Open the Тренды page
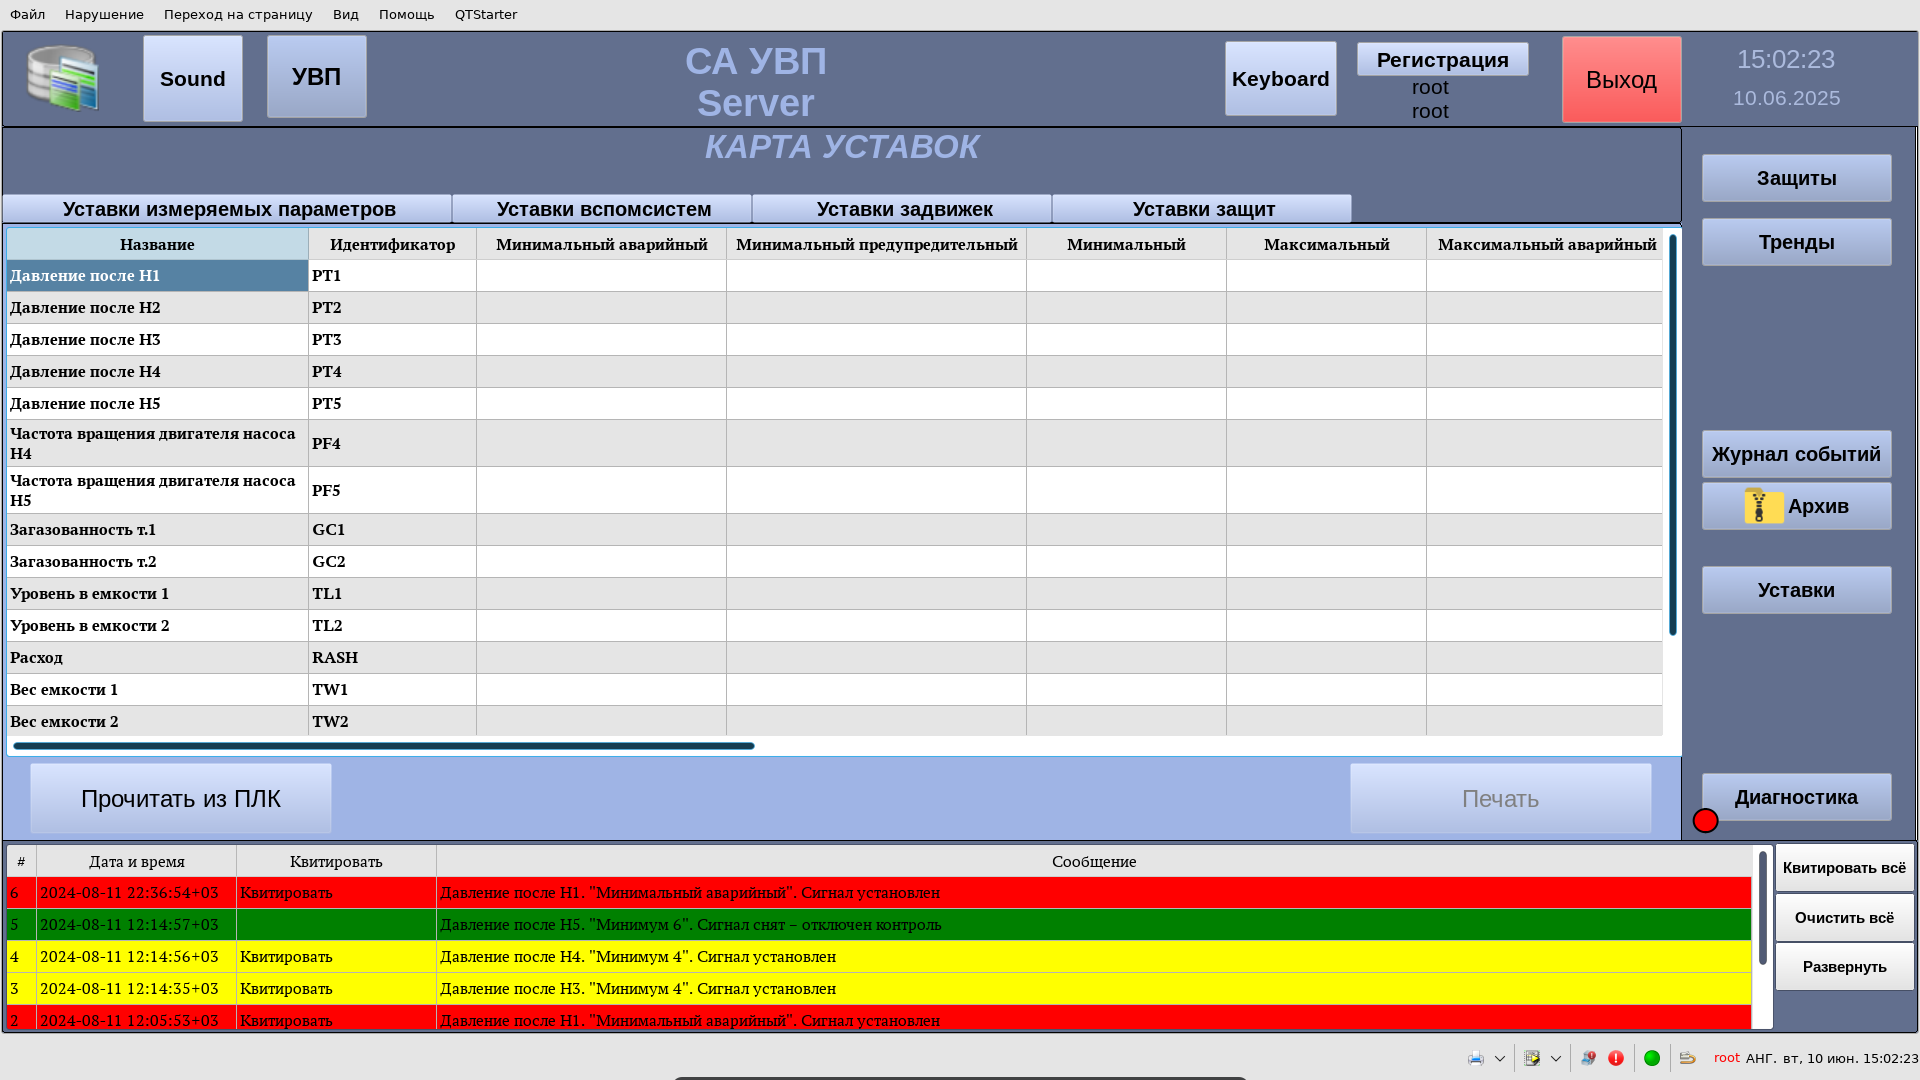1920x1080 pixels. click(1797, 242)
